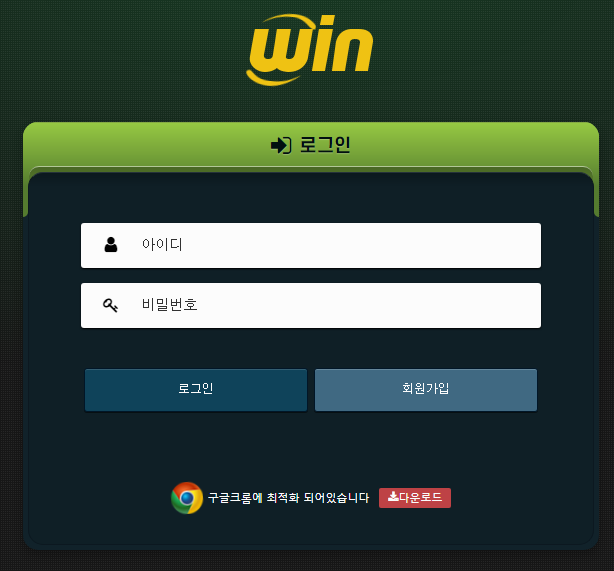Click the 비밀번호 placeholder text
Viewport: 614px width, 571px height.
point(170,305)
